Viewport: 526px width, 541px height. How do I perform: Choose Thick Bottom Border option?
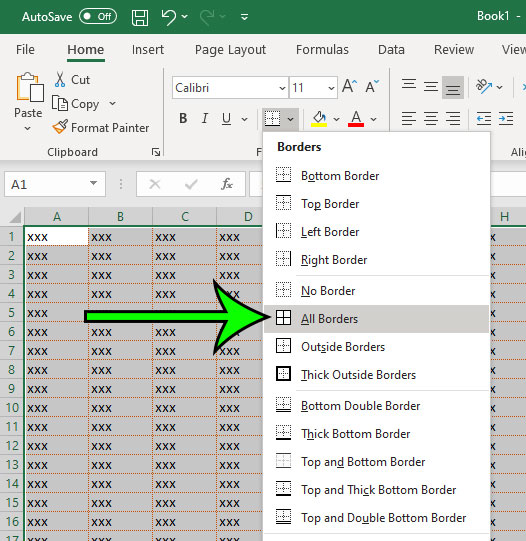(x=377, y=434)
